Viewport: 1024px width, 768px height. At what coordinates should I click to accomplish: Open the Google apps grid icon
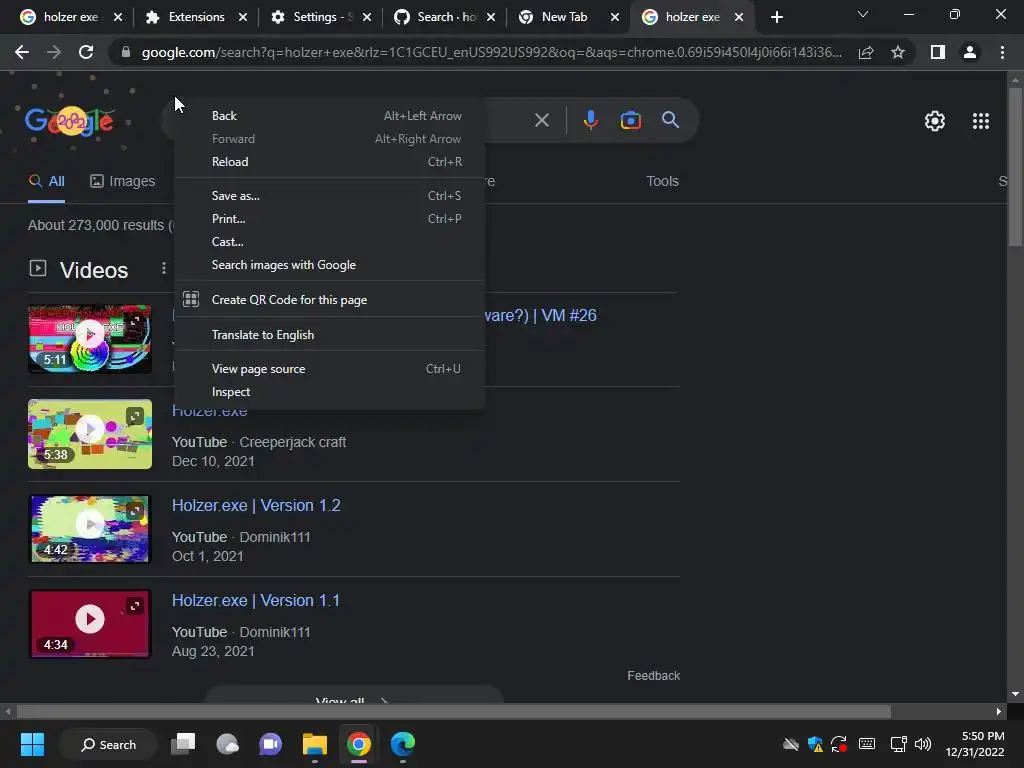pyautogui.click(x=980, y=121)
